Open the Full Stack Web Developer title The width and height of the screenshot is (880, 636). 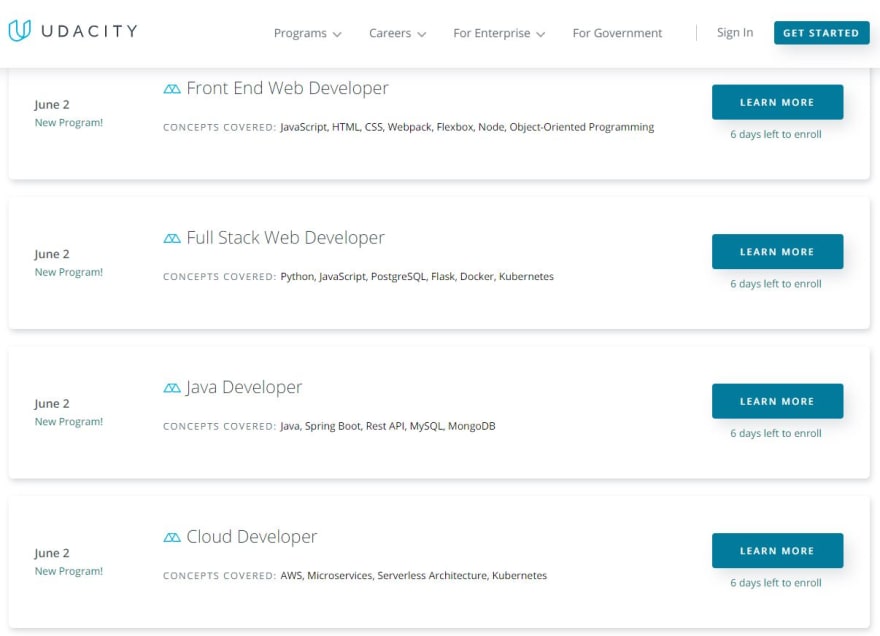[x=286, y=238]
